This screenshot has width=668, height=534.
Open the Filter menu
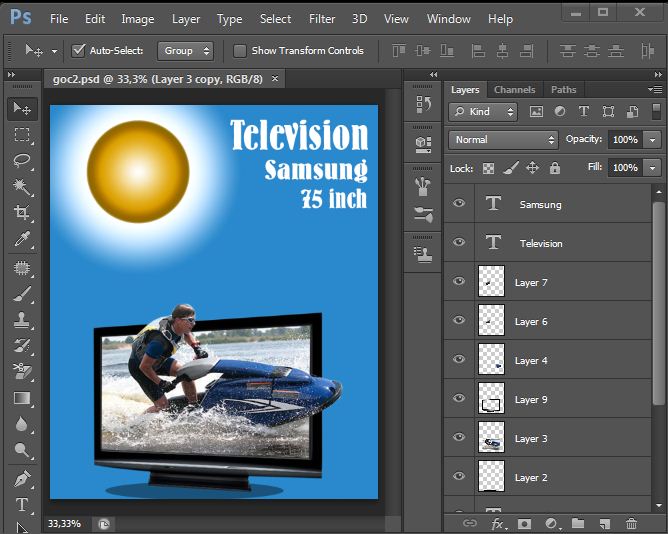point(322,18)
